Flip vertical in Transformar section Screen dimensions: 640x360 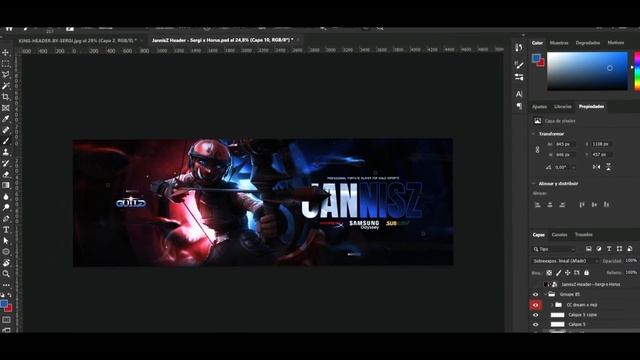click(608, 167)
